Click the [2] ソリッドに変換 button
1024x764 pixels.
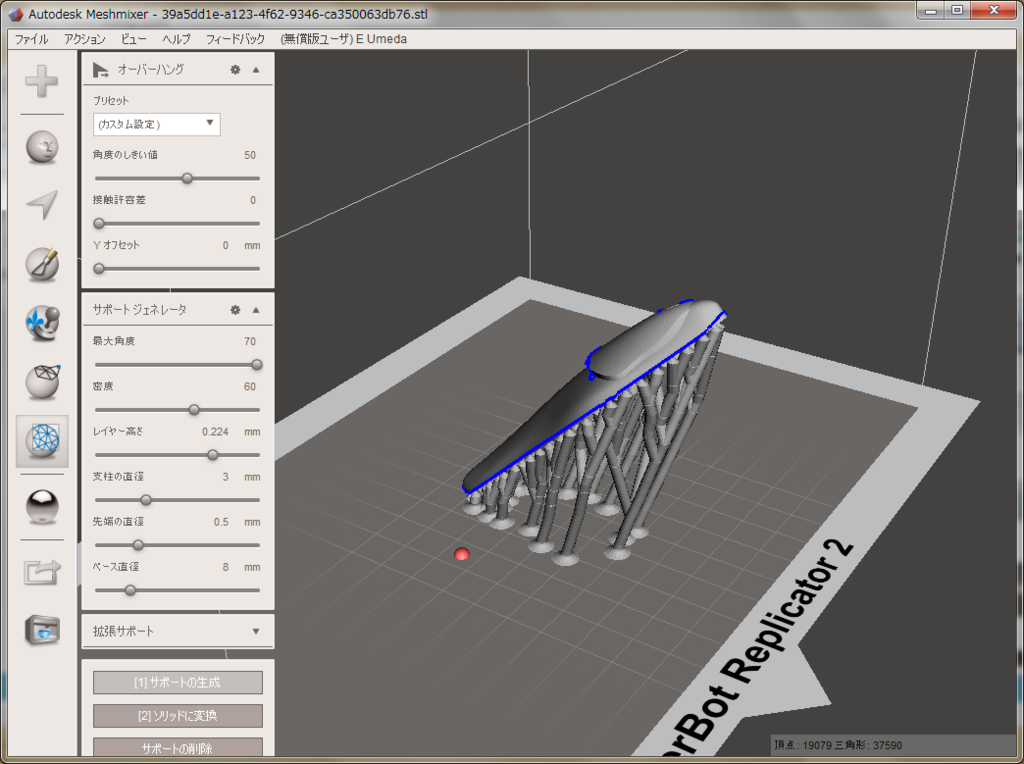point(178,716)
